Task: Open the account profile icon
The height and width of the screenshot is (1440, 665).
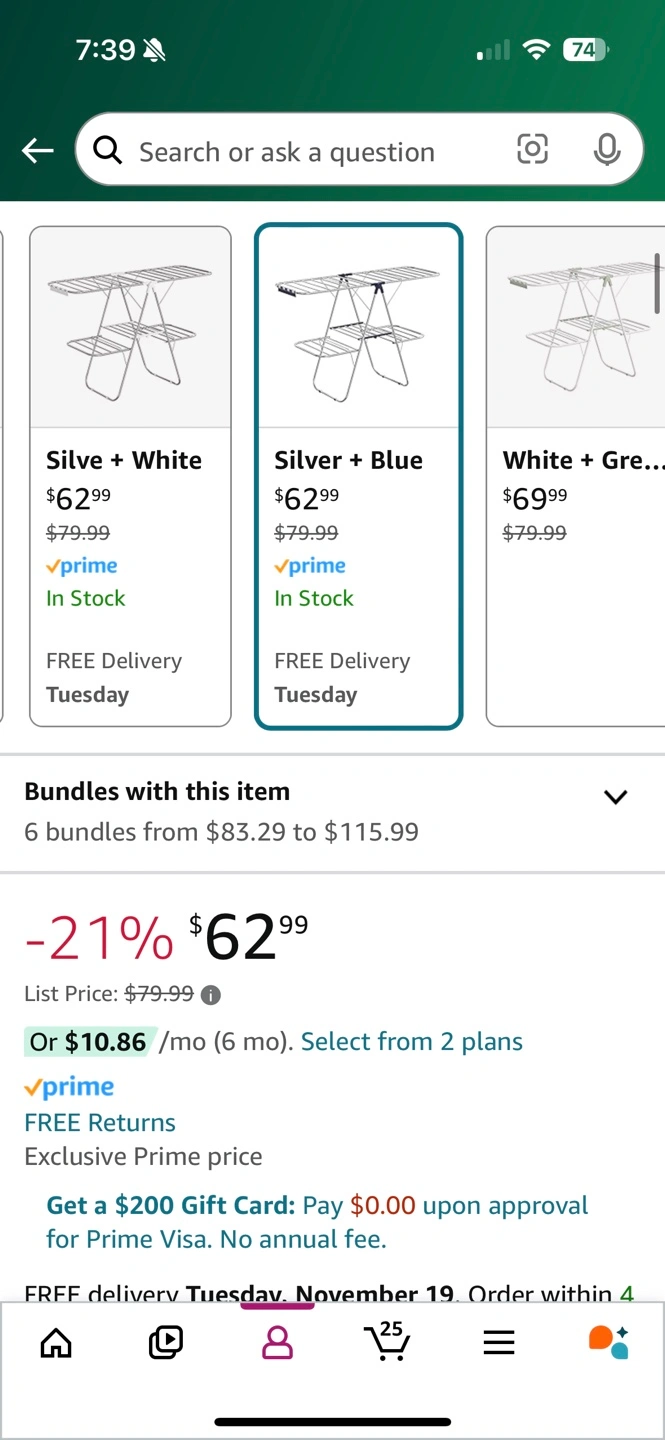Action: pos(277,1342)
